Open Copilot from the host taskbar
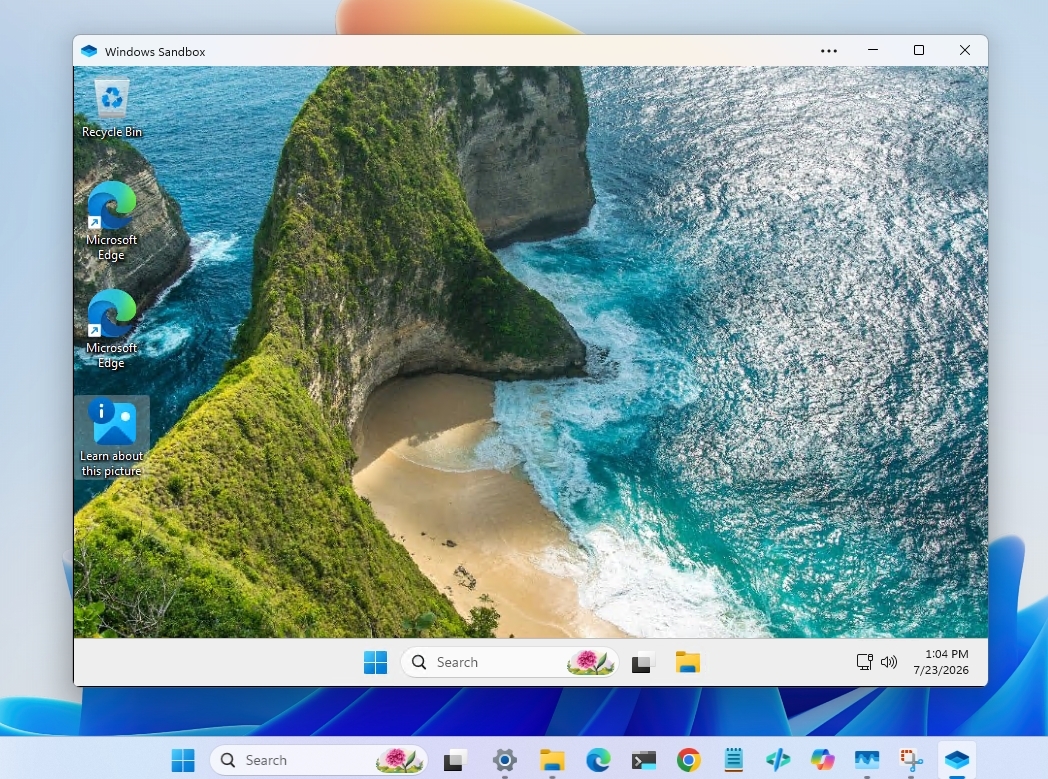Image resolution: width=1048 pixels, height=779 pixels. tap(823, 760)
